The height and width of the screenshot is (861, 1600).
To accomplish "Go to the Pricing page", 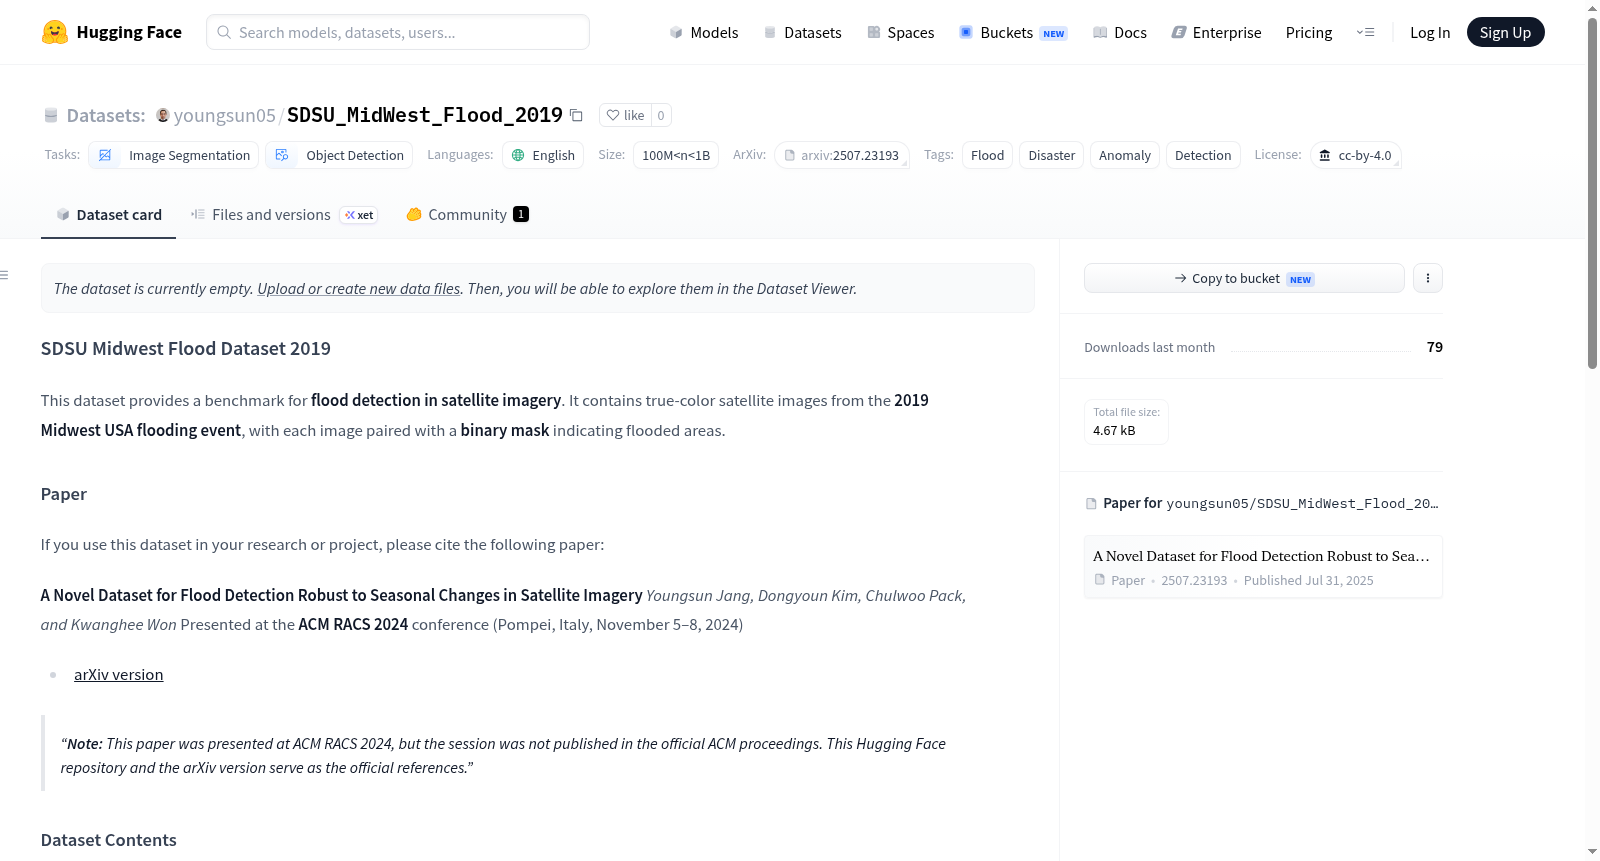I will 1309,32.
